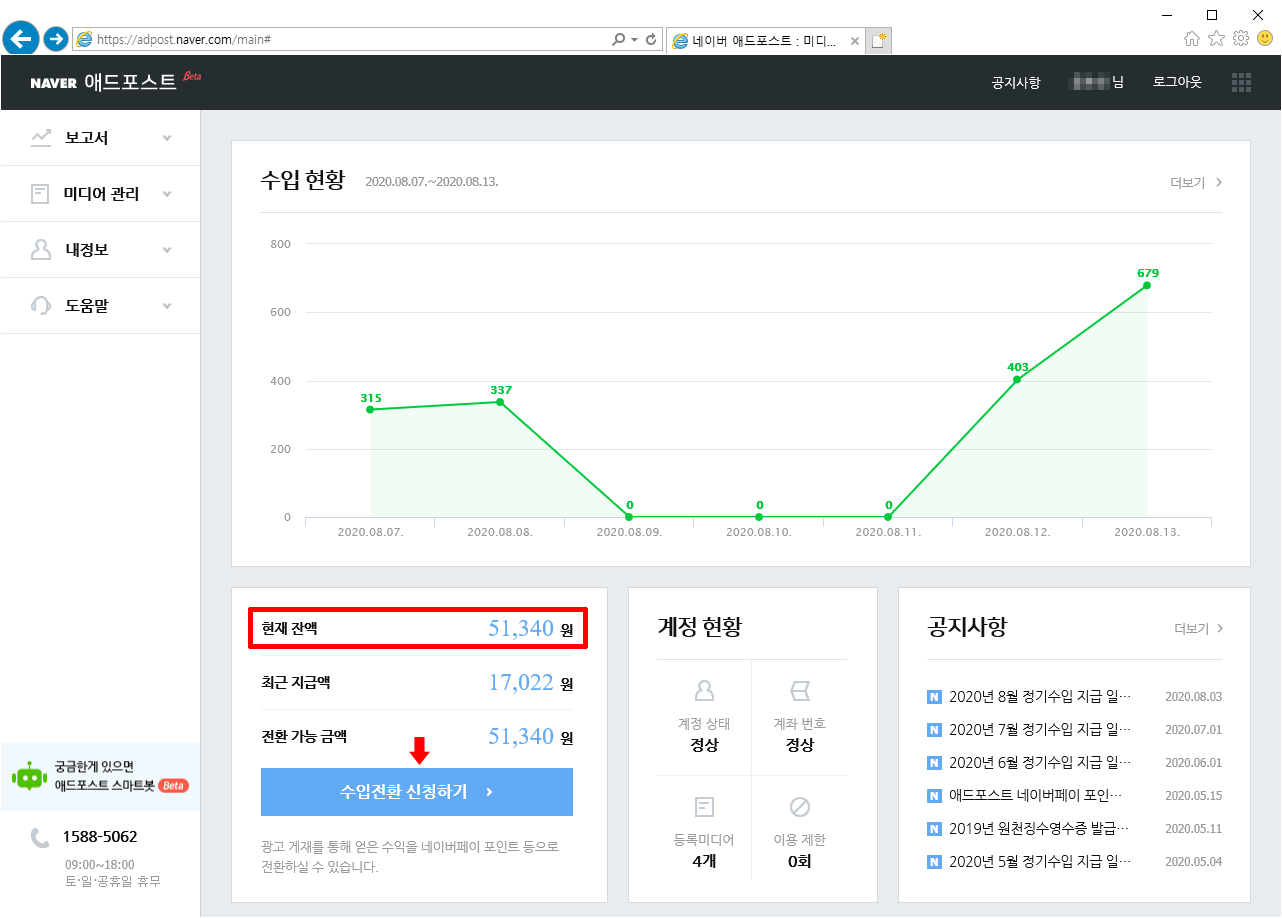Expand the 보고서 menu chevron
1282x918 pixels.
pos(167,138)
